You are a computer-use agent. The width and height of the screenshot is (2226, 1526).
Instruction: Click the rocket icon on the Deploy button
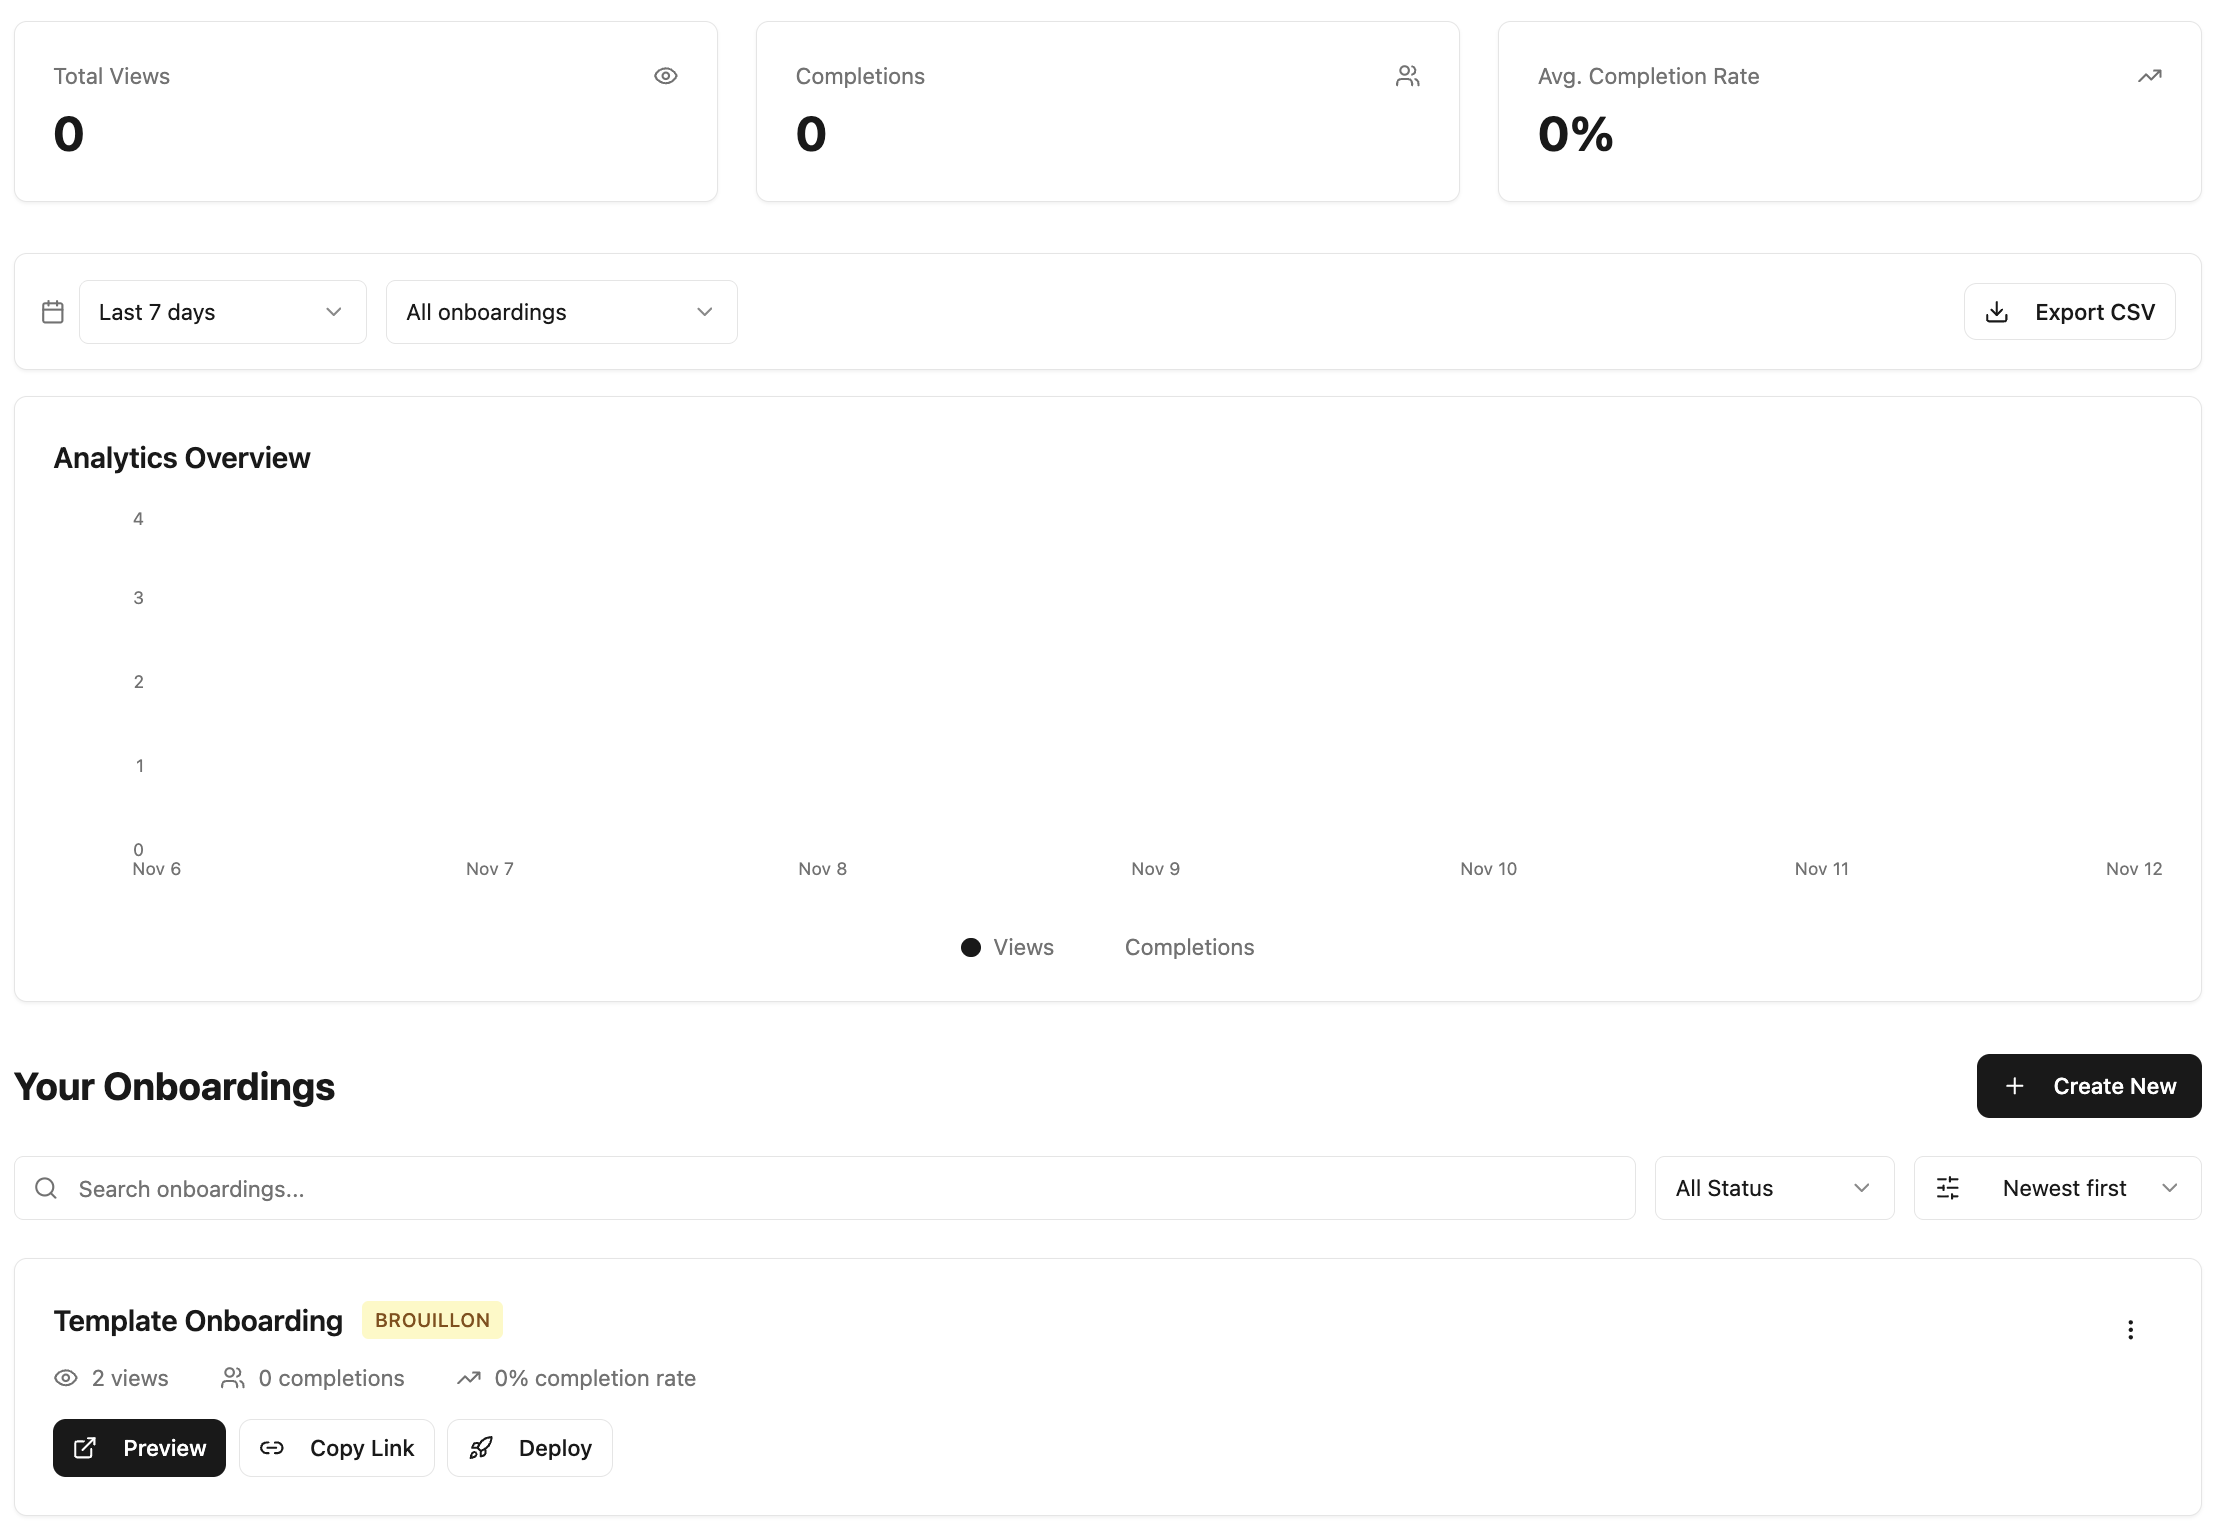tap(481, 1447)
